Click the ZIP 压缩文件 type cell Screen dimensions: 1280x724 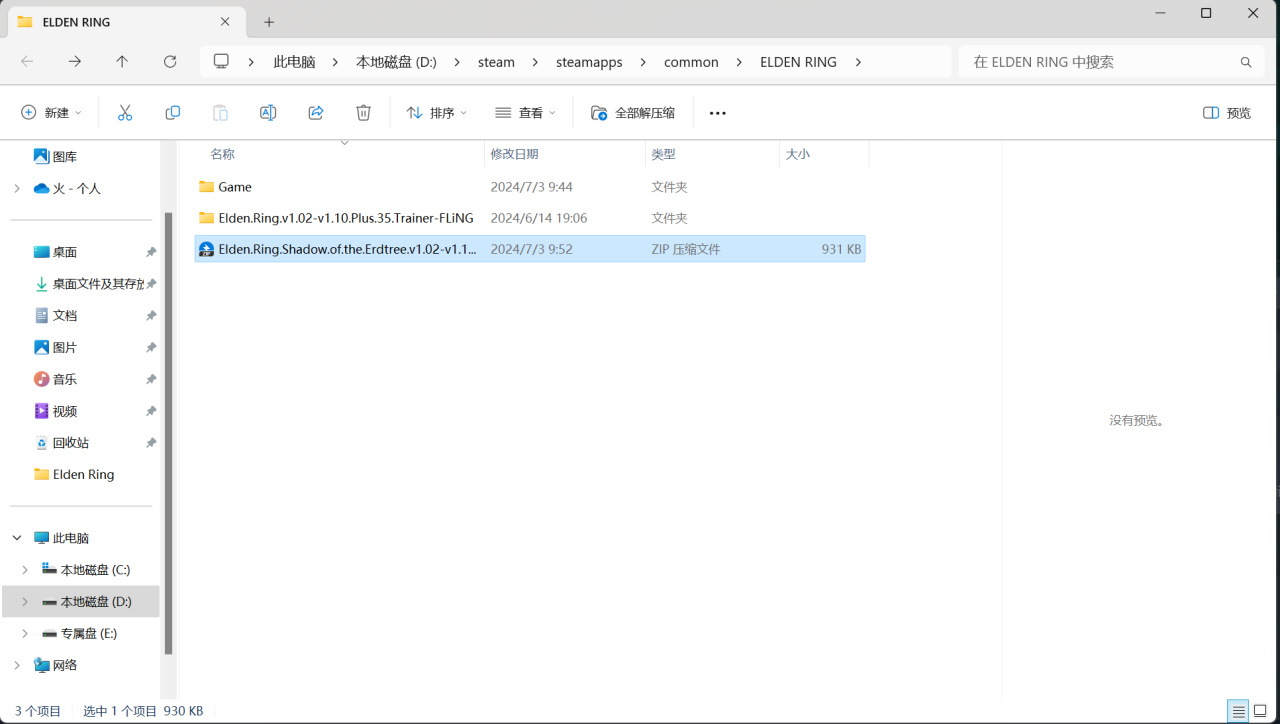tap(685, 249)
